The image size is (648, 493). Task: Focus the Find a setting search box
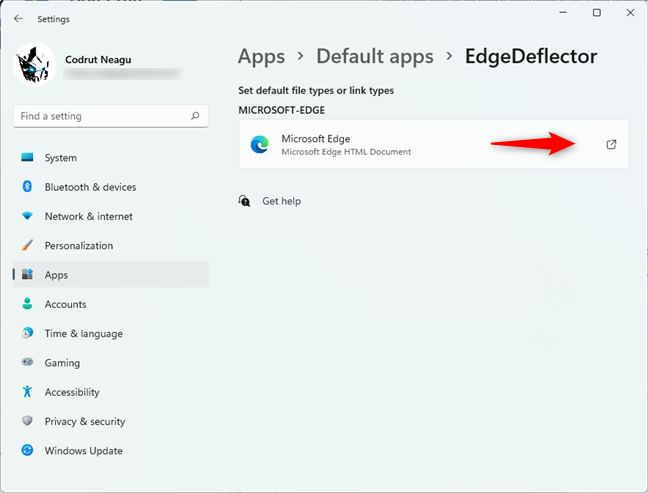111,116
